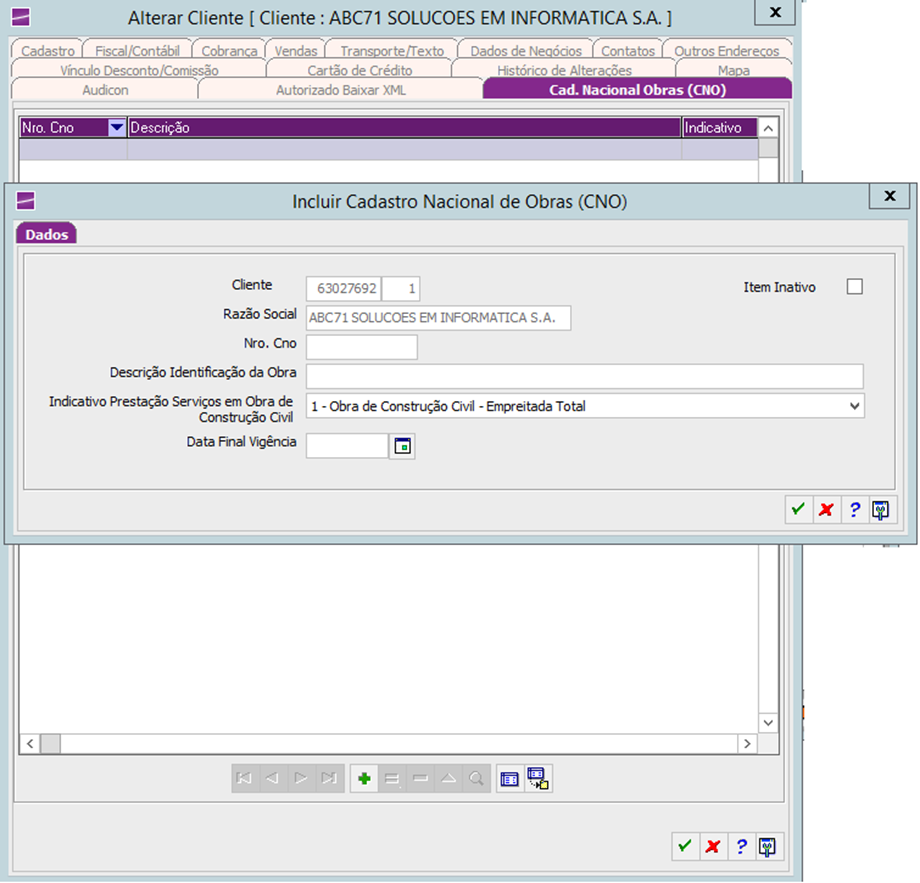Open the Cartão de Crédito tab
The height and width of the screenshot is (883, 920).
[x=360, y=70]
